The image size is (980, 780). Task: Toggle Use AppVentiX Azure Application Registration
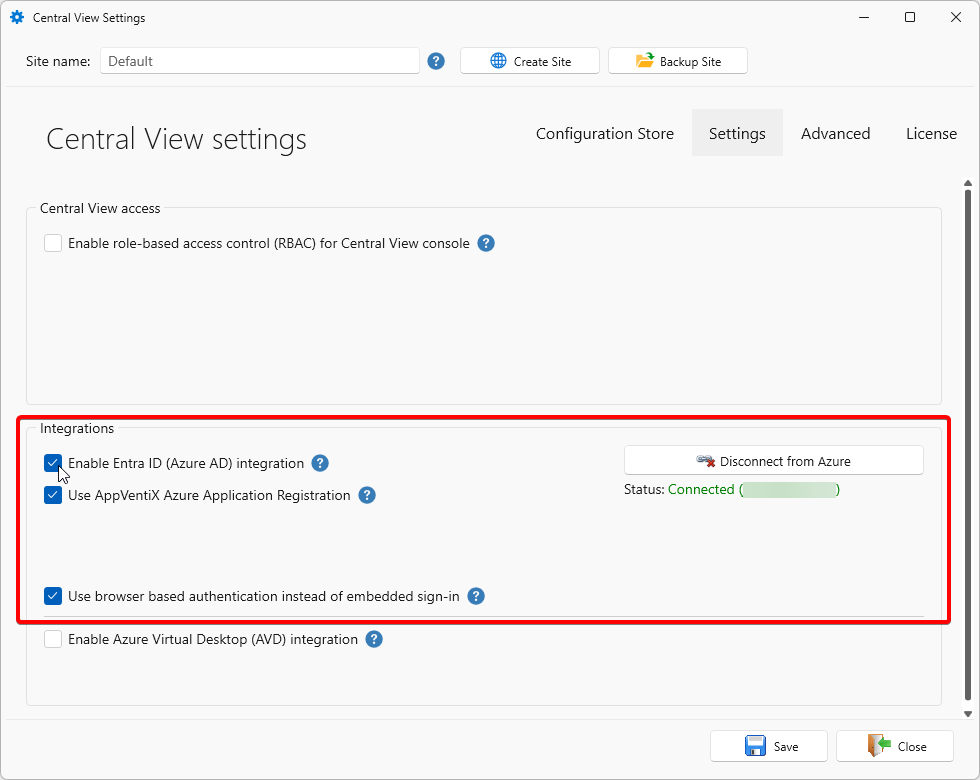pos(53,495)
